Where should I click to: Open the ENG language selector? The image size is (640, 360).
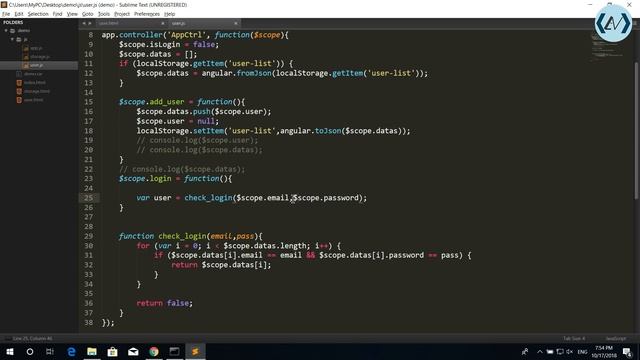click(582, 351)
